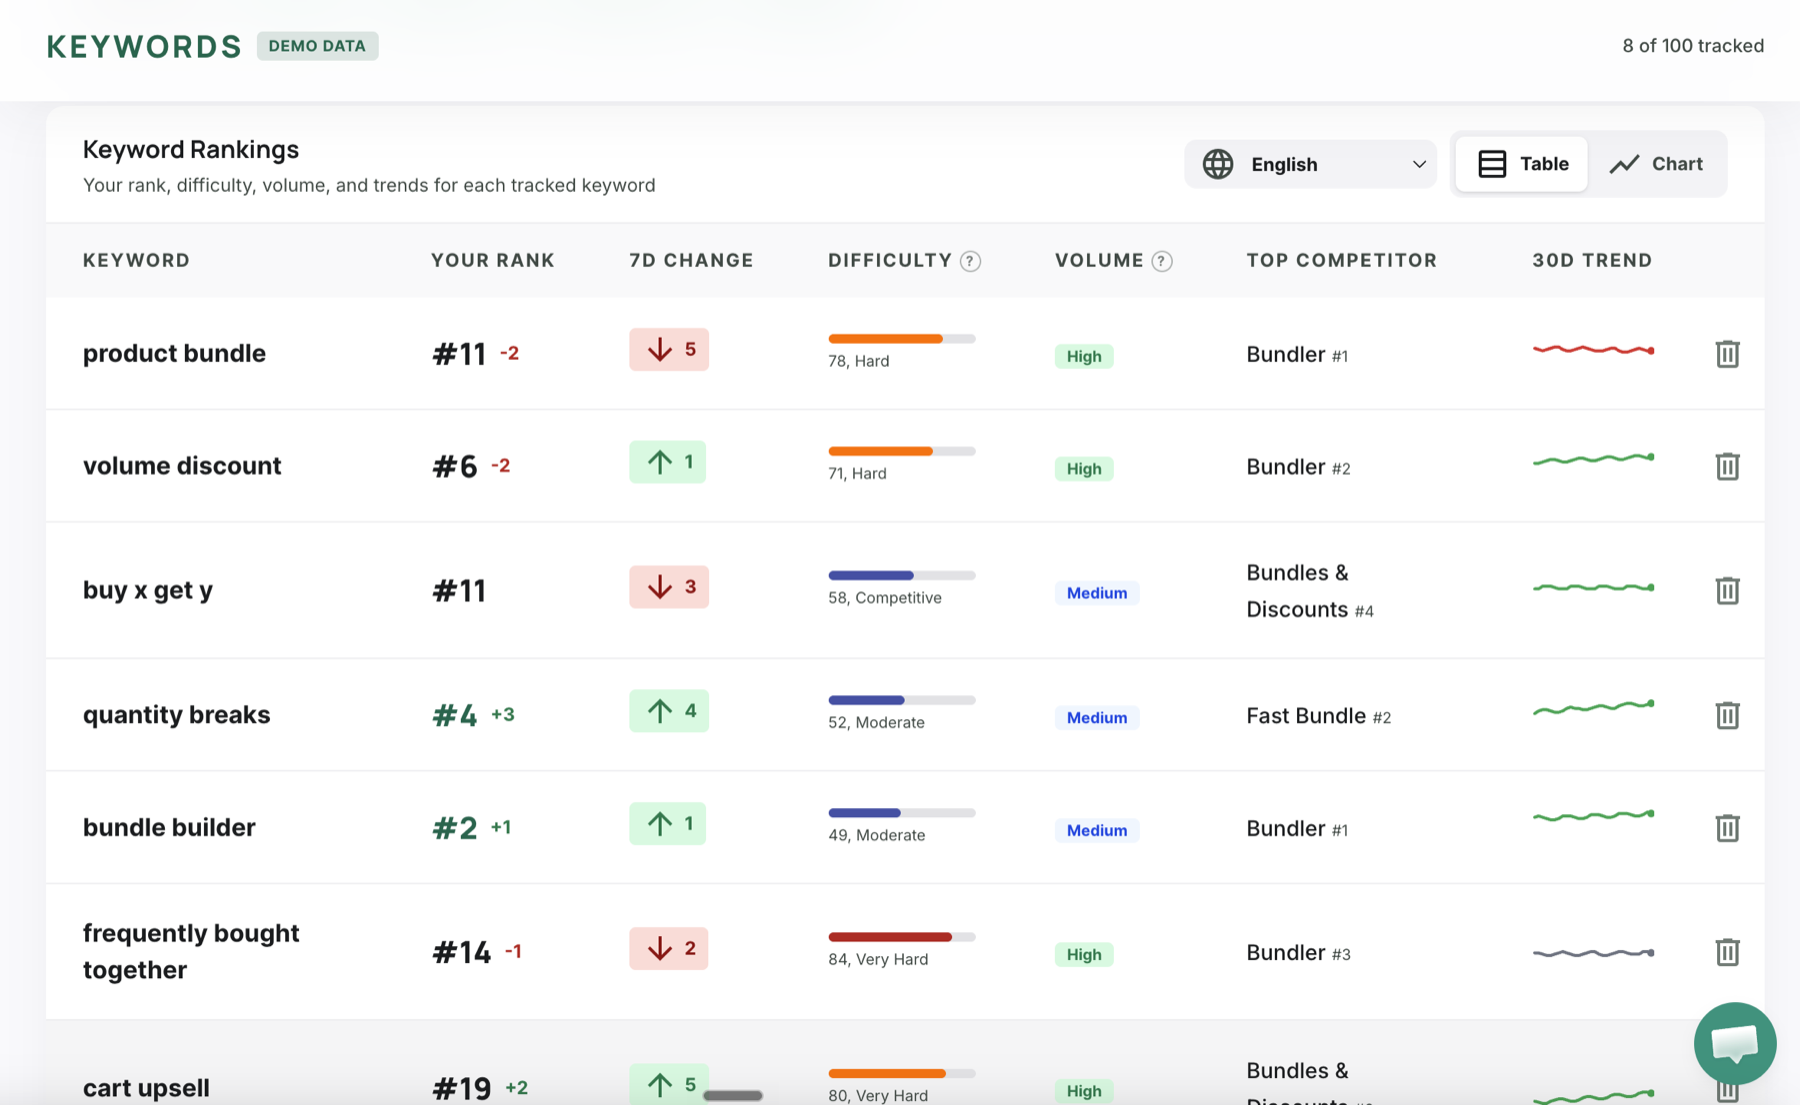This screenshot has height=1105, width=1800.
Task: Click the quantity breaks trend sparkline
Action: click(x=1593, y=708)
